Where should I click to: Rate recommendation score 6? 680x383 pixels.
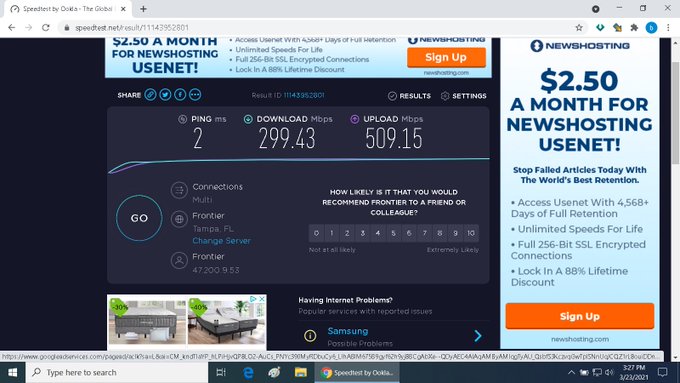click(409, 233)
